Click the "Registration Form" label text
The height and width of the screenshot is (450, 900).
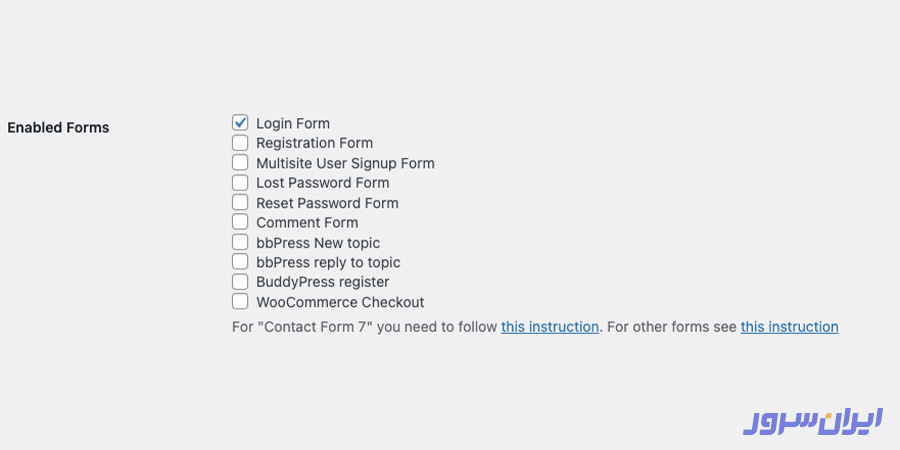[x=314, y=143]
